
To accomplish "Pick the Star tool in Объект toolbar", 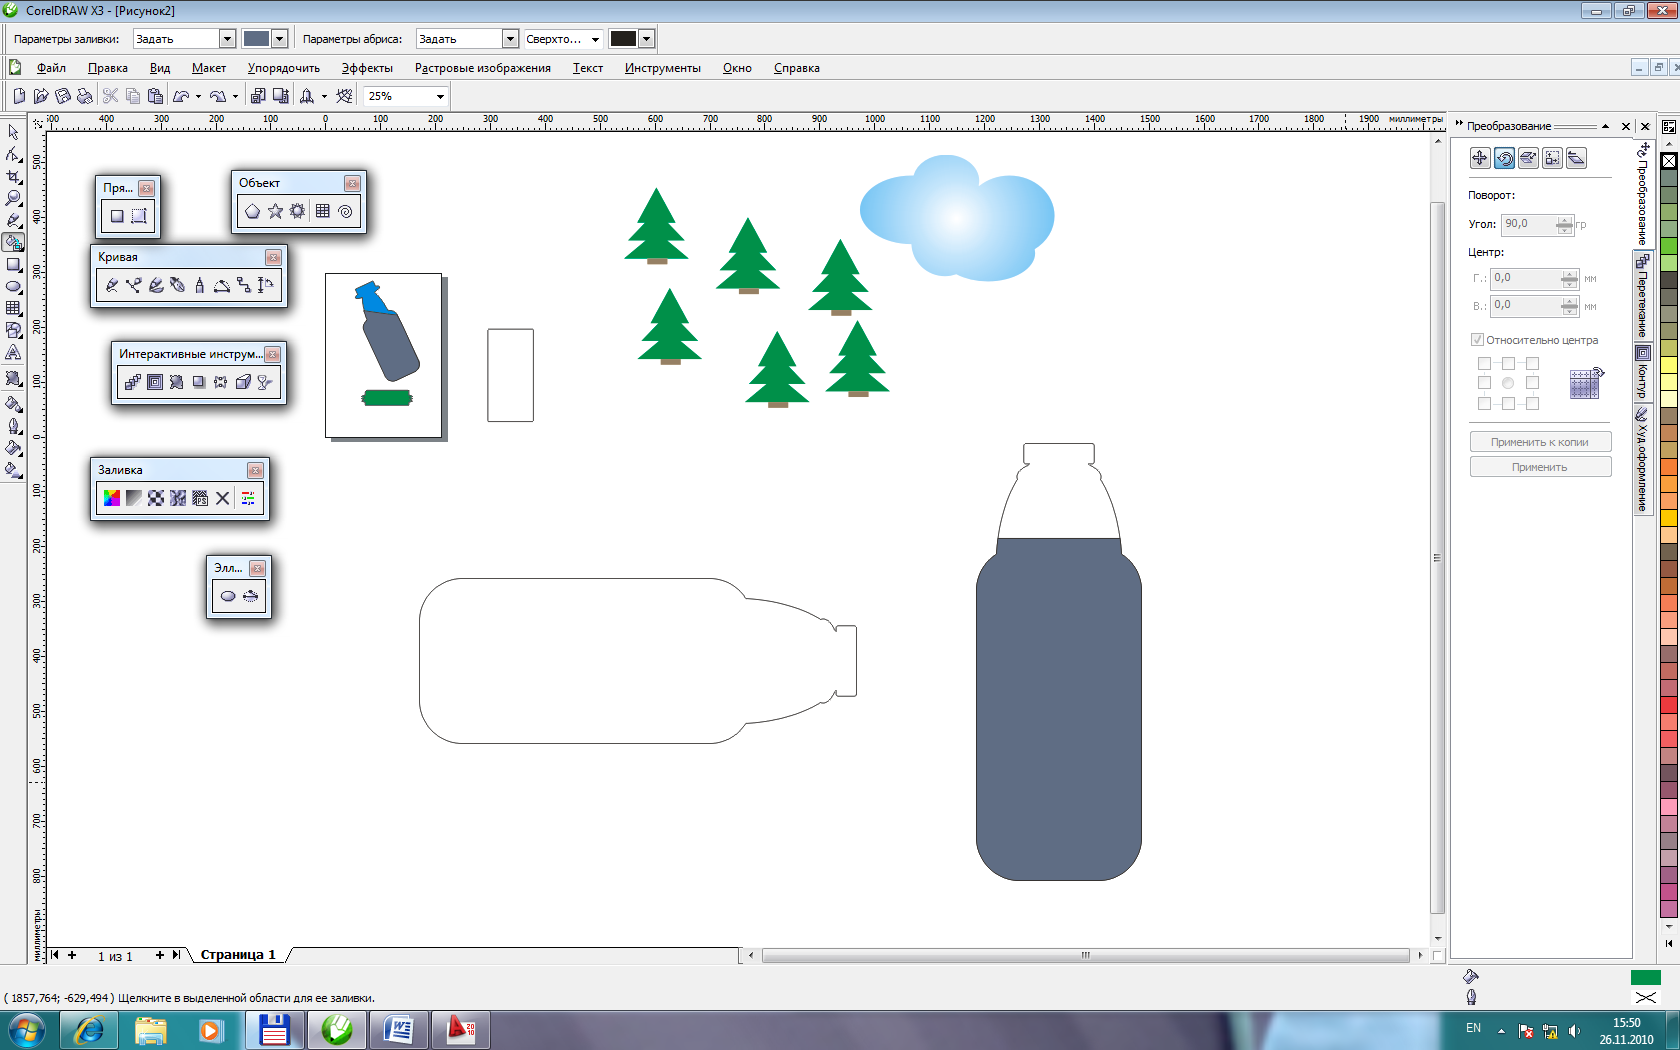I will point(275,211).
